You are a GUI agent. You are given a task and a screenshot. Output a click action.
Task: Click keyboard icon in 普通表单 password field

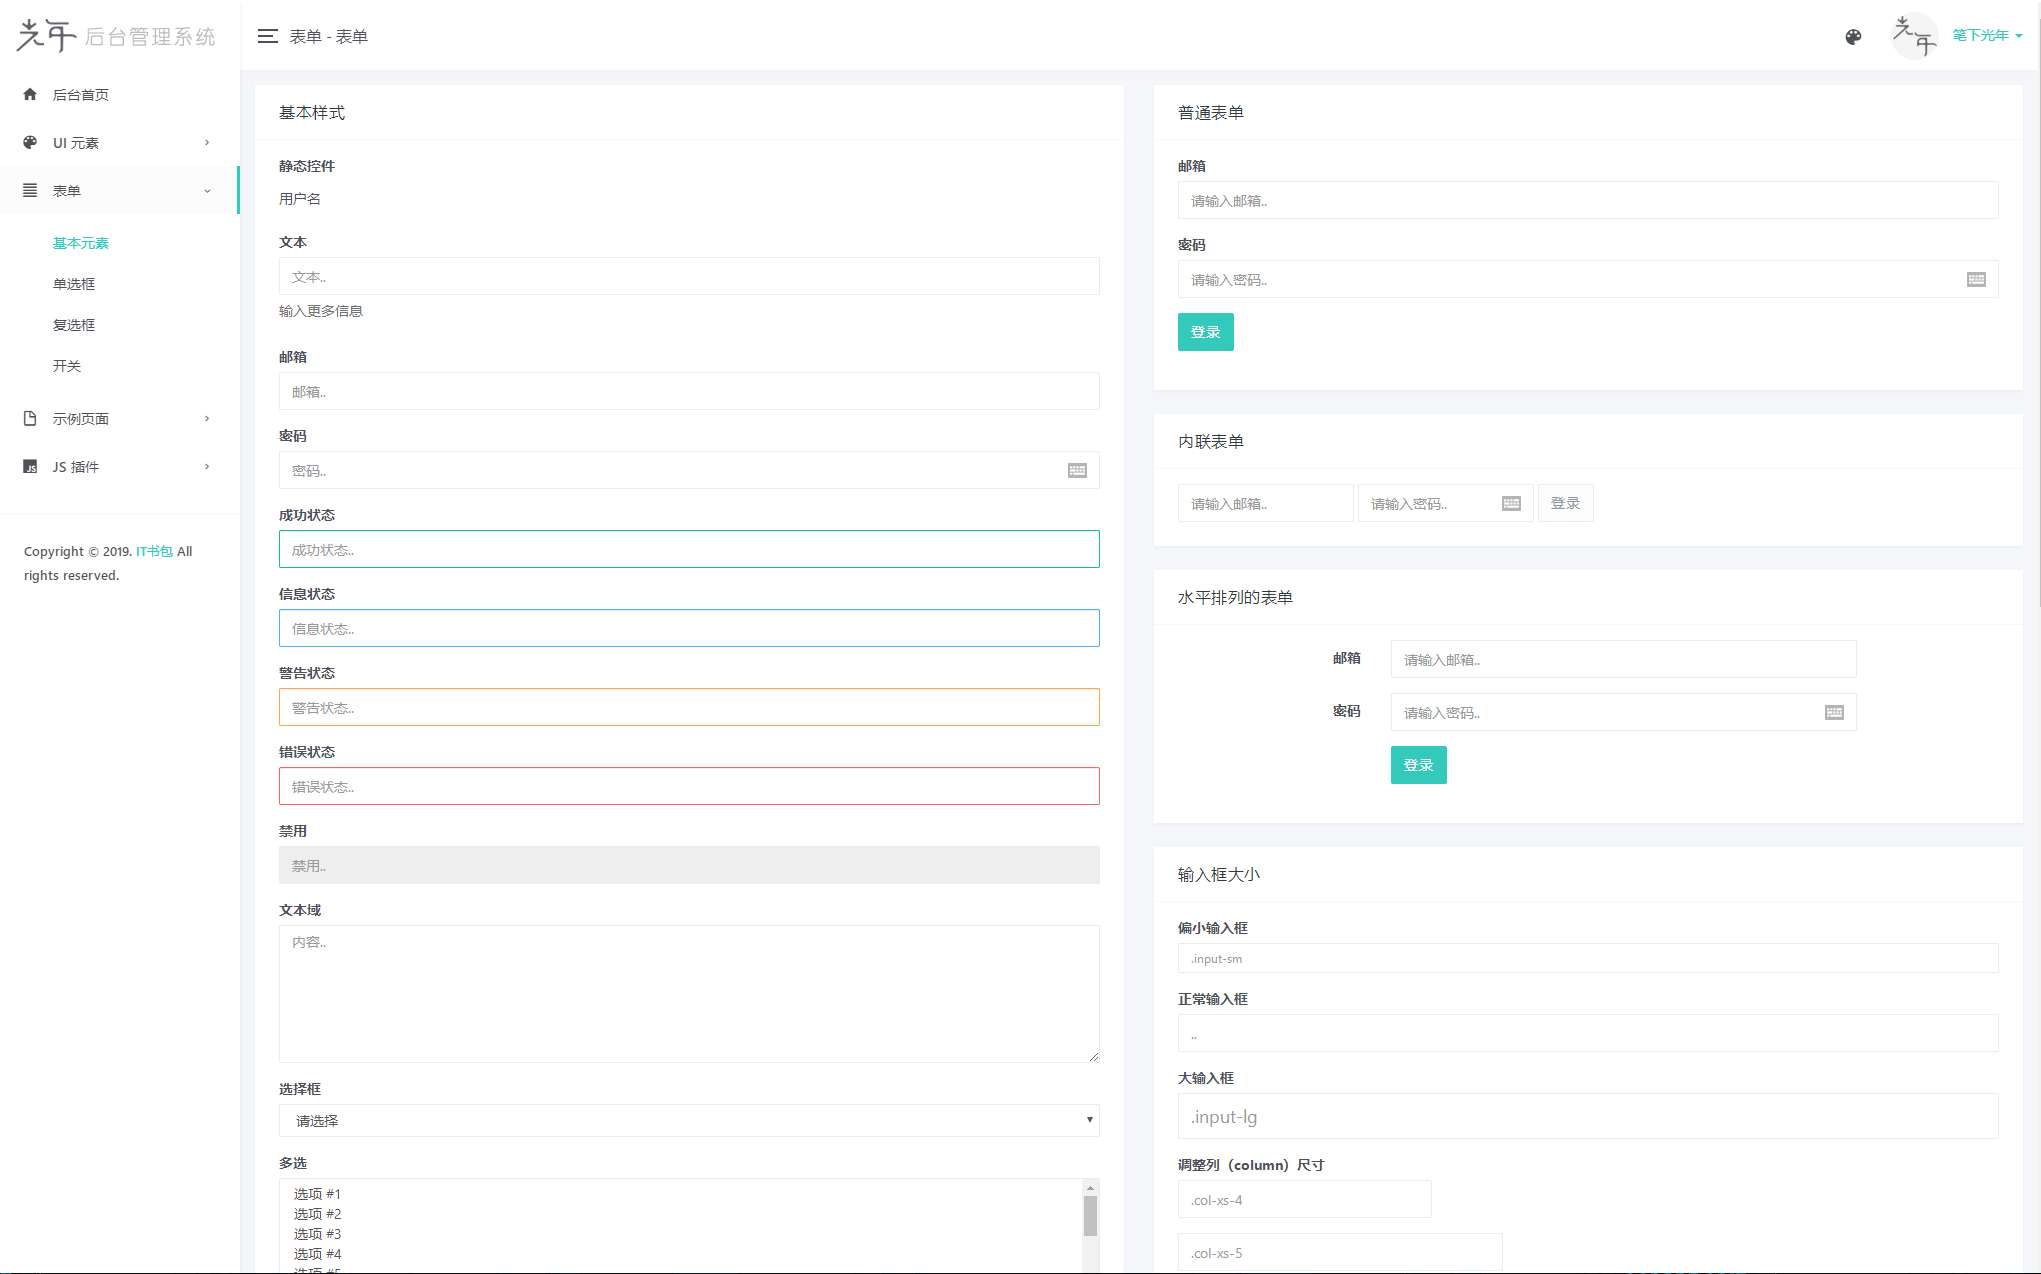[1976, 280]
